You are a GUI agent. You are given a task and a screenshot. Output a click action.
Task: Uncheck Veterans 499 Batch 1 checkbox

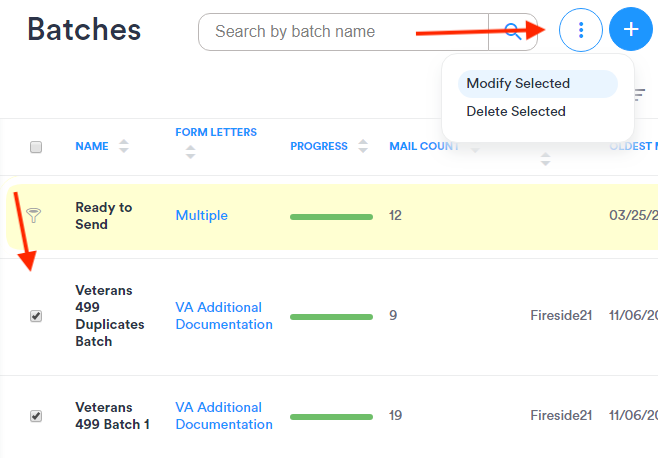click(36, 416)
